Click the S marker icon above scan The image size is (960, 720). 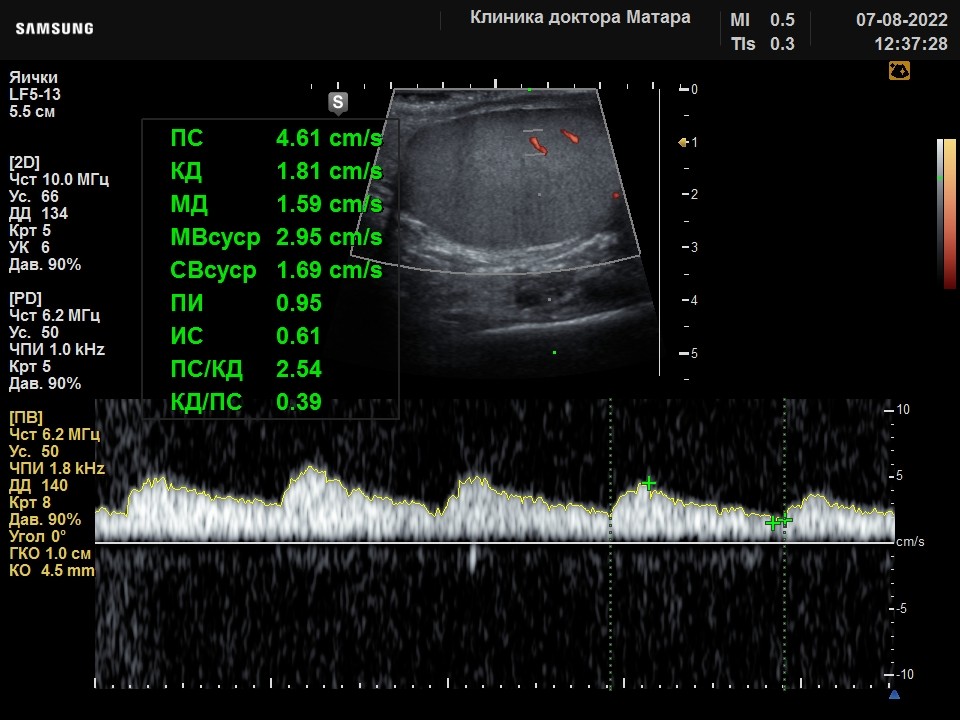point(338,103)
